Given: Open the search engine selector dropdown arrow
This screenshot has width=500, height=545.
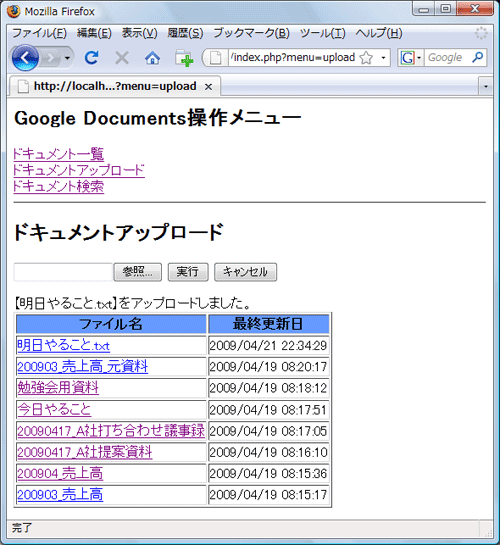Looking at the screenshot, I should pyautogui.click(x=419, y=58).
